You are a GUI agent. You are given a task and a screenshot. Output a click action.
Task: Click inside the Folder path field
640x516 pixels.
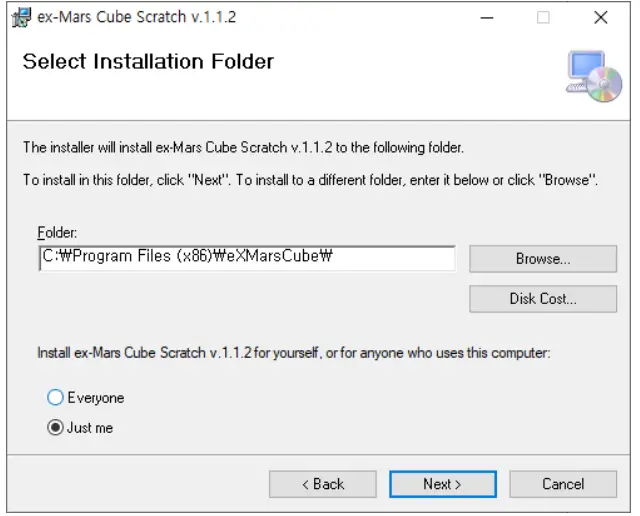click(247, 257)
